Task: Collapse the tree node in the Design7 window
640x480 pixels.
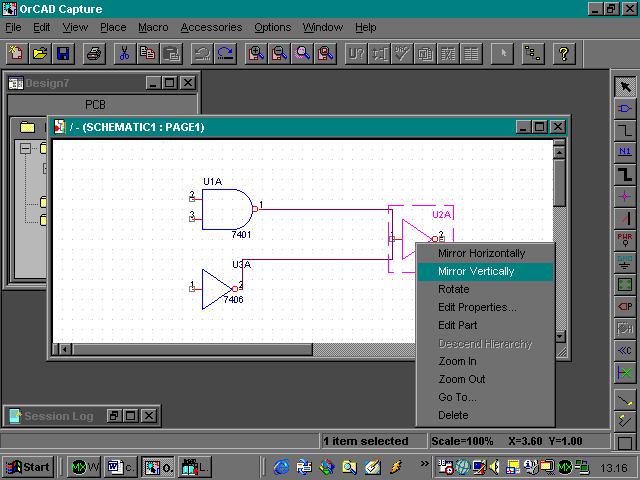Action: [25, 148]
